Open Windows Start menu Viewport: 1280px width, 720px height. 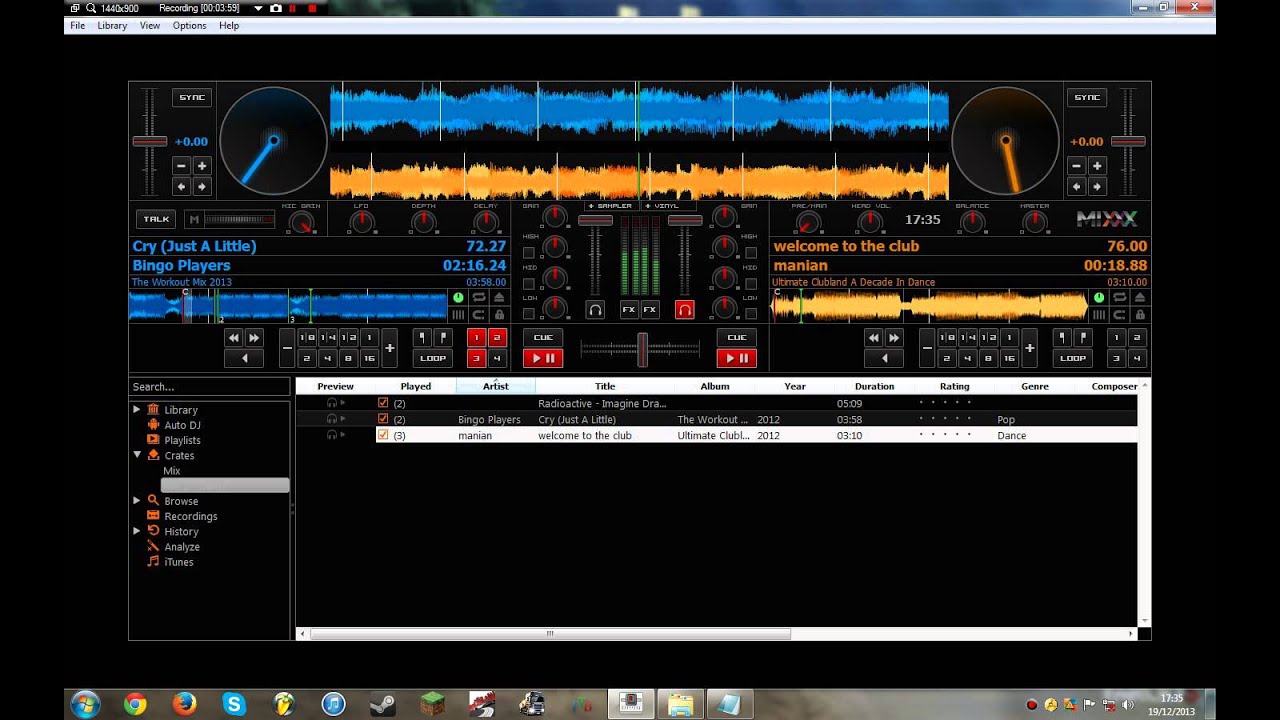point(85,704)
